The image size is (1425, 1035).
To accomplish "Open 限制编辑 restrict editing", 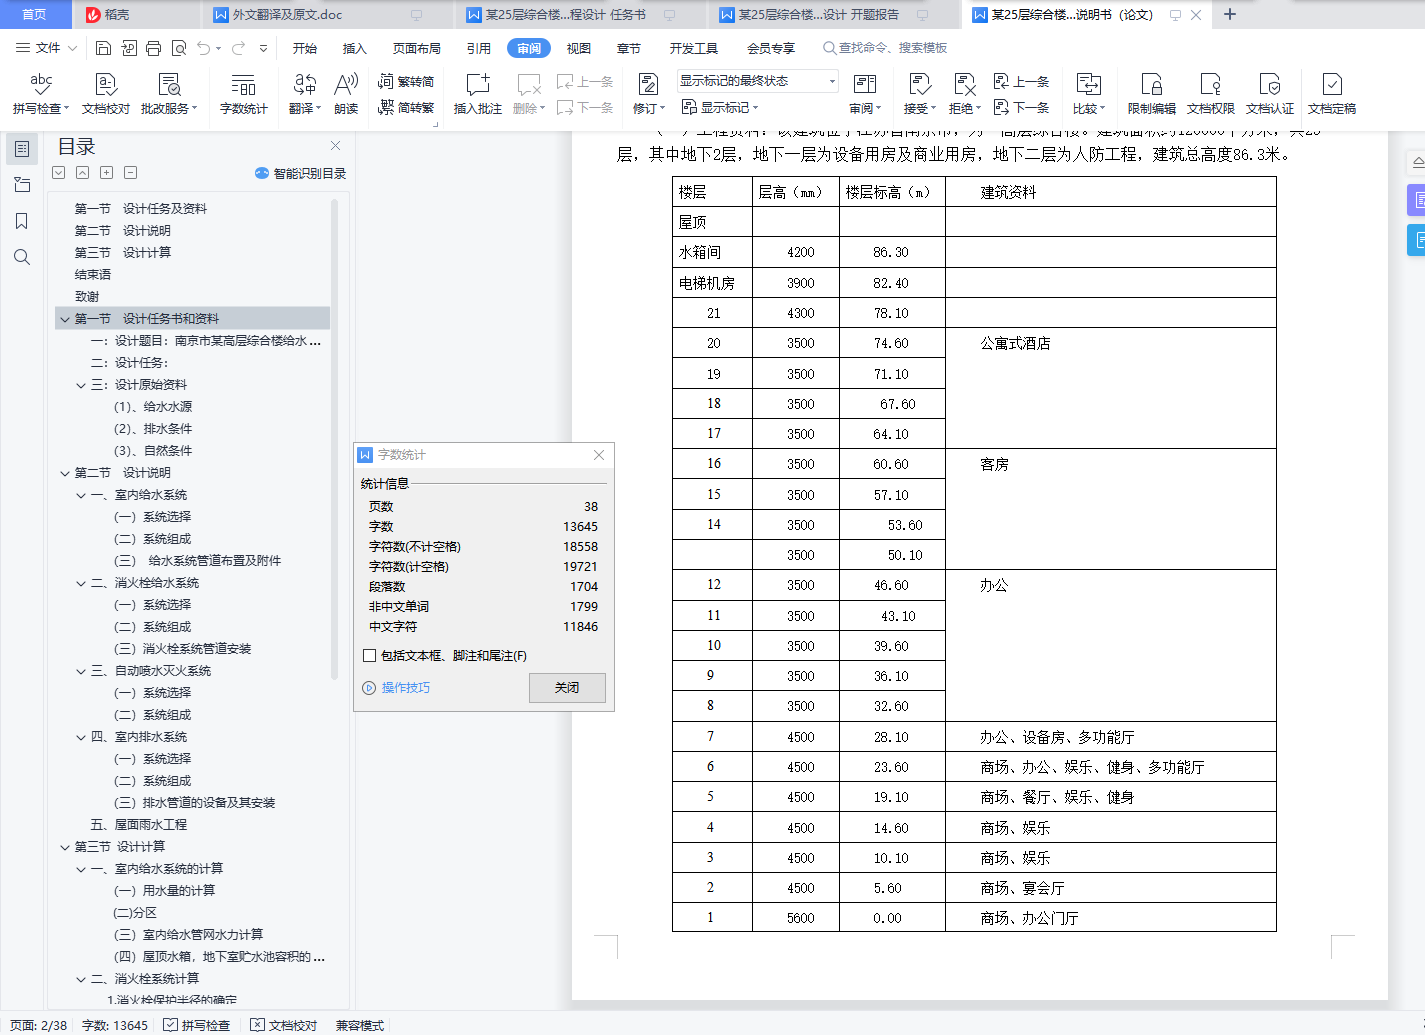I will [x=1152, y=94].
